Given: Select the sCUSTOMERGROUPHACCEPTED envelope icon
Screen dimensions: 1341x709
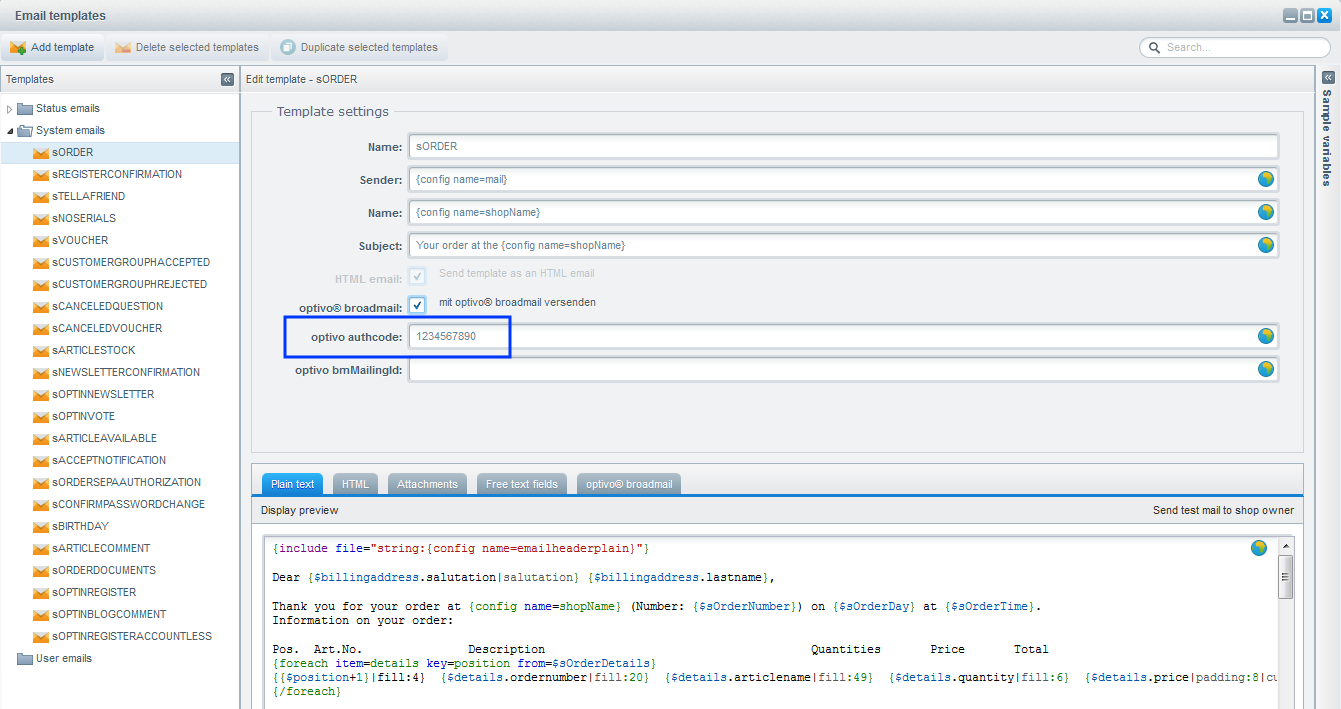Looking at the screenshot, I should click(41, 263).
